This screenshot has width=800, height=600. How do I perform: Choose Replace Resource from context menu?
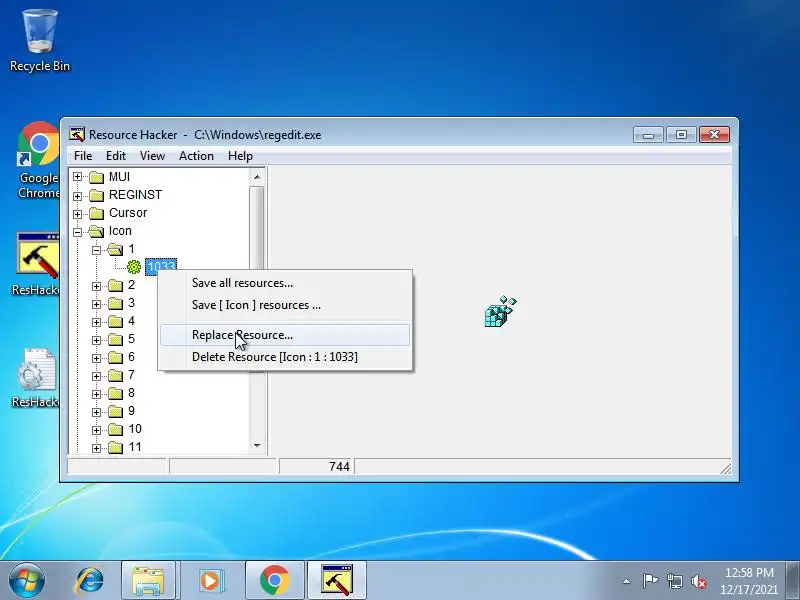tap(285, 335)
